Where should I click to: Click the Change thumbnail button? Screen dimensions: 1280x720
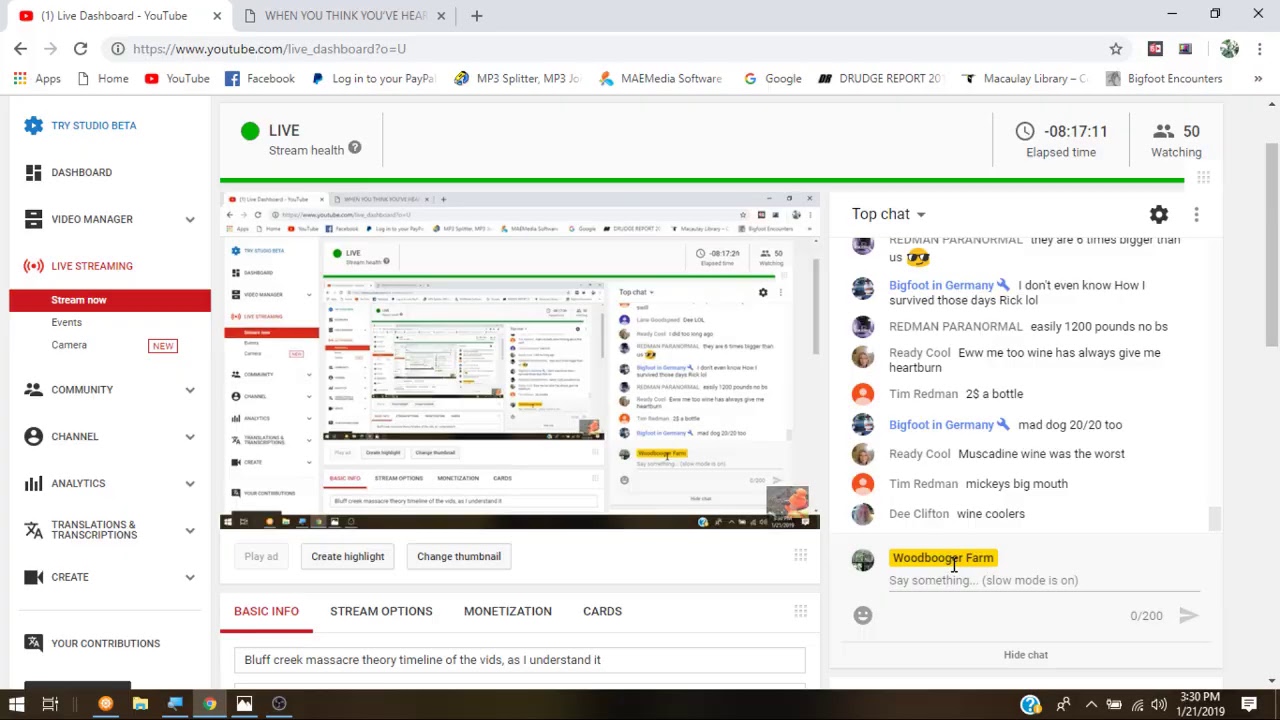click(459, 556)
